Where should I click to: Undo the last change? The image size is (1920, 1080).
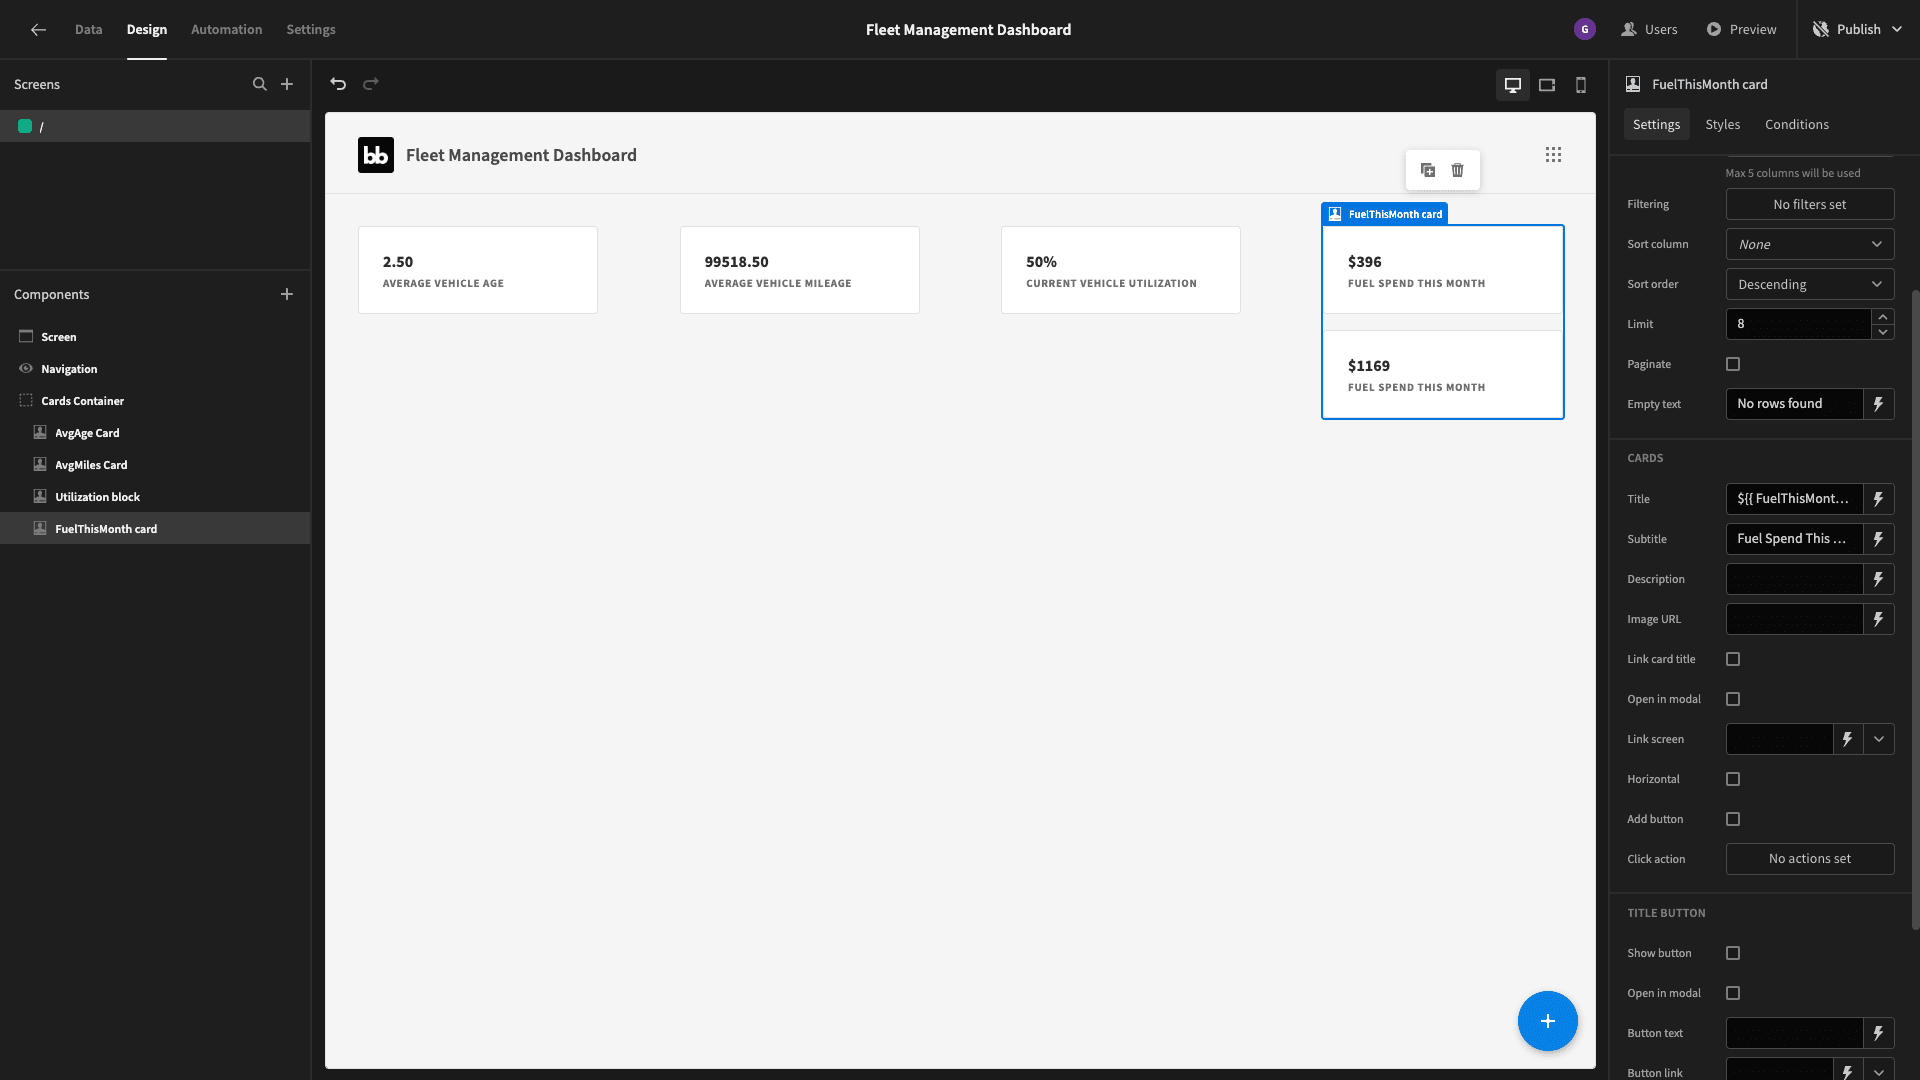coord(338,84)
